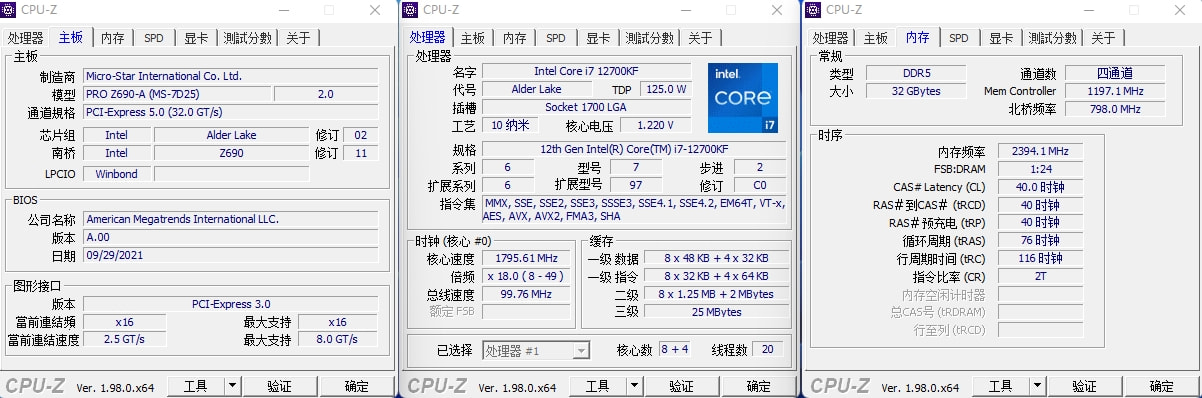This screenshot has height=398, width=1202.
Task: Click the 1.220 V core voltage value
Action: pyautogui.click(x=655, y=125)
